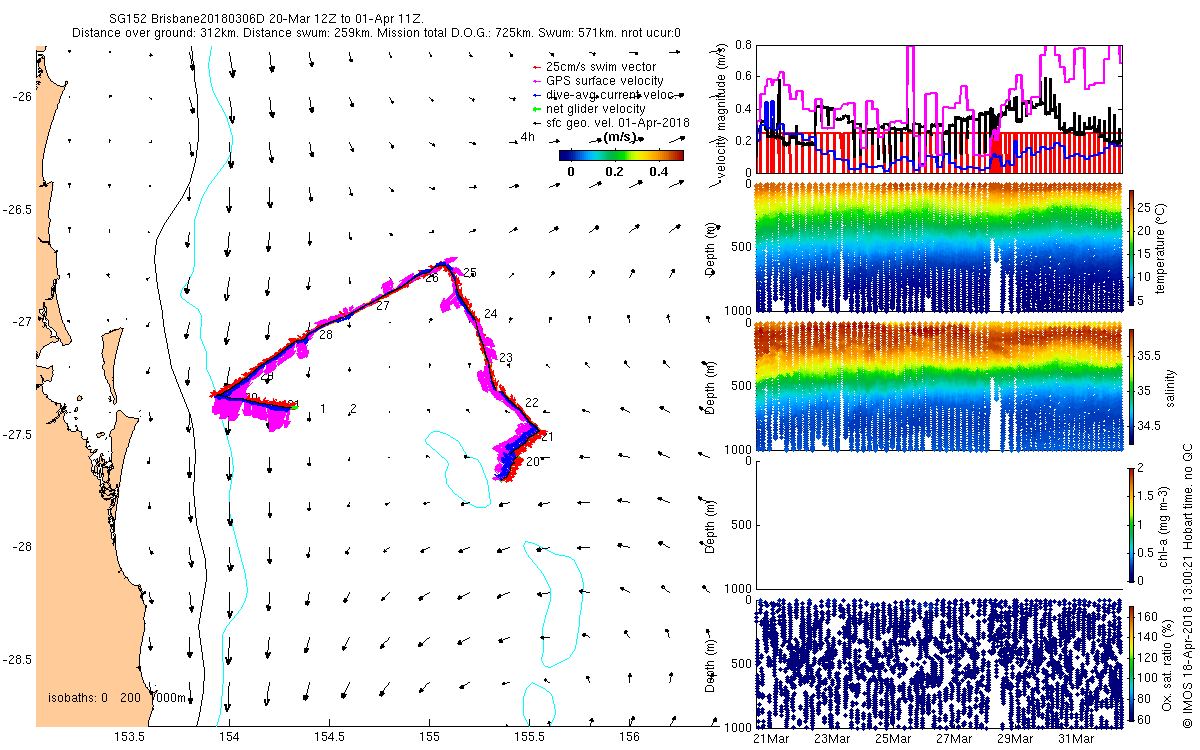
Task: Click the velocity color scale bar in the legend
Action: tap(621, 155)
